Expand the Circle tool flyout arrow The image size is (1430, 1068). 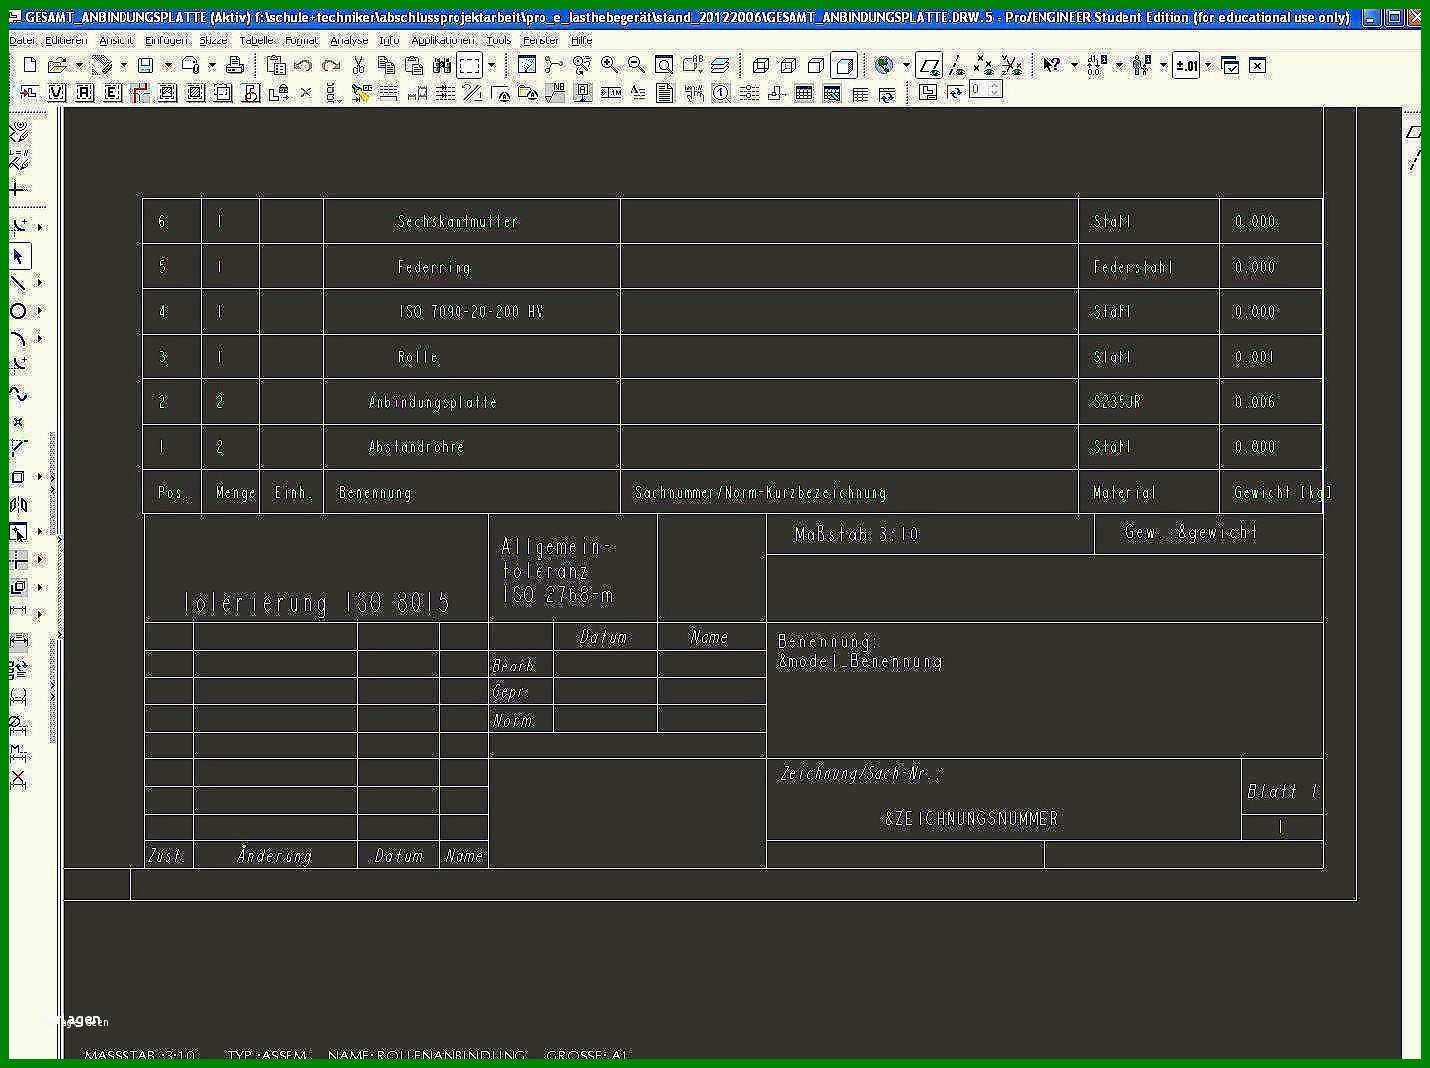click(39, 311)
